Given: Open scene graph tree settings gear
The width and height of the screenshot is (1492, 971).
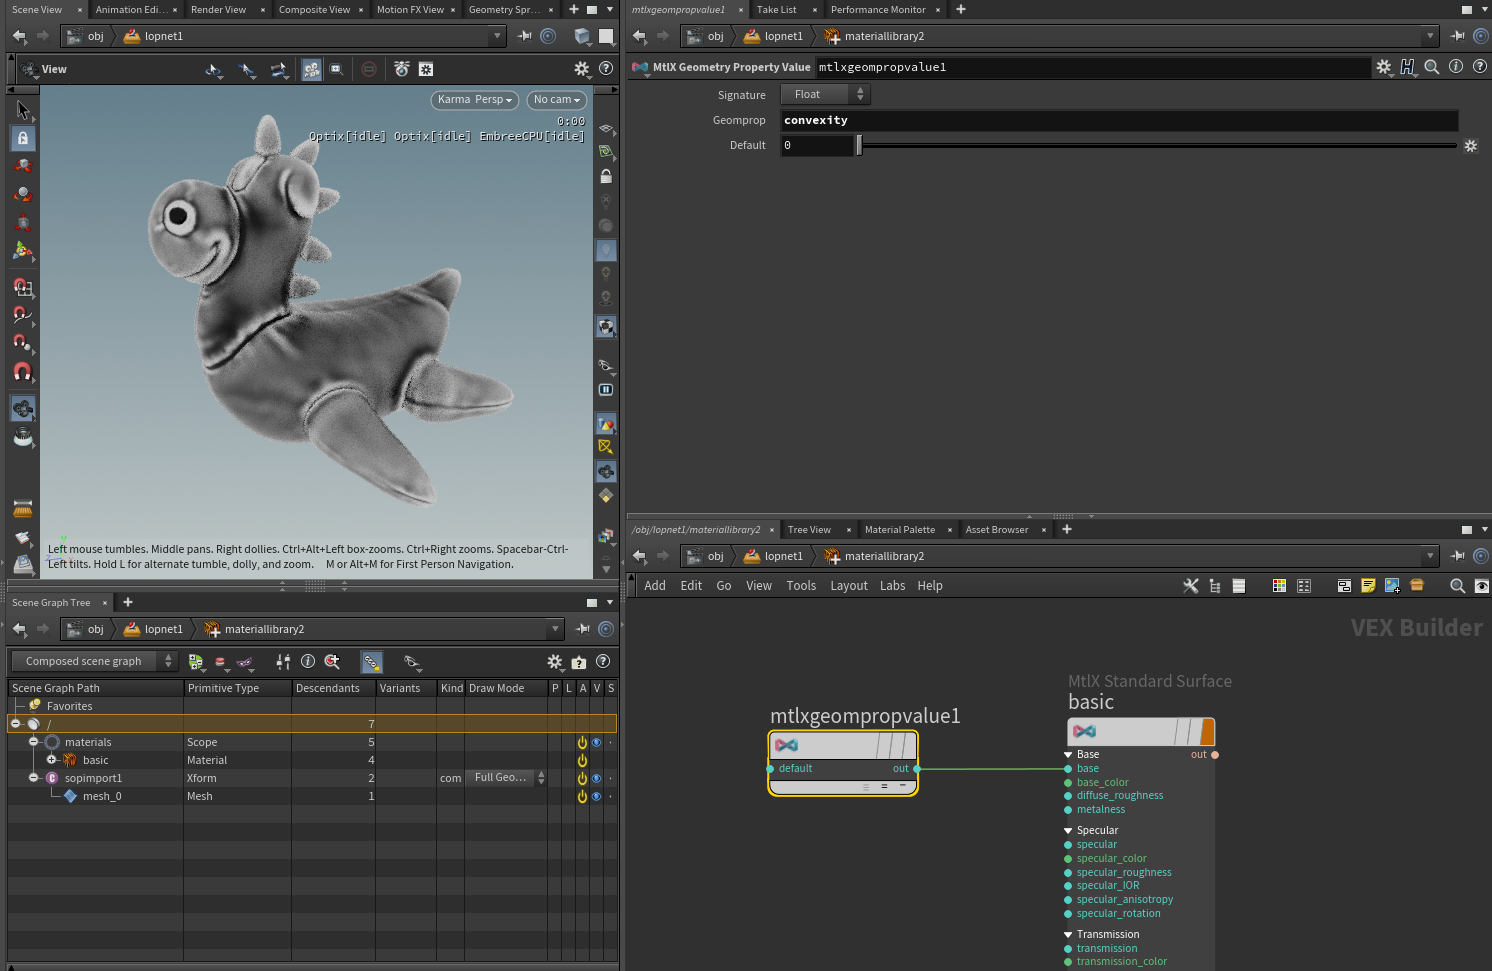Looking at the screenshot, I should tap(555, 661).
